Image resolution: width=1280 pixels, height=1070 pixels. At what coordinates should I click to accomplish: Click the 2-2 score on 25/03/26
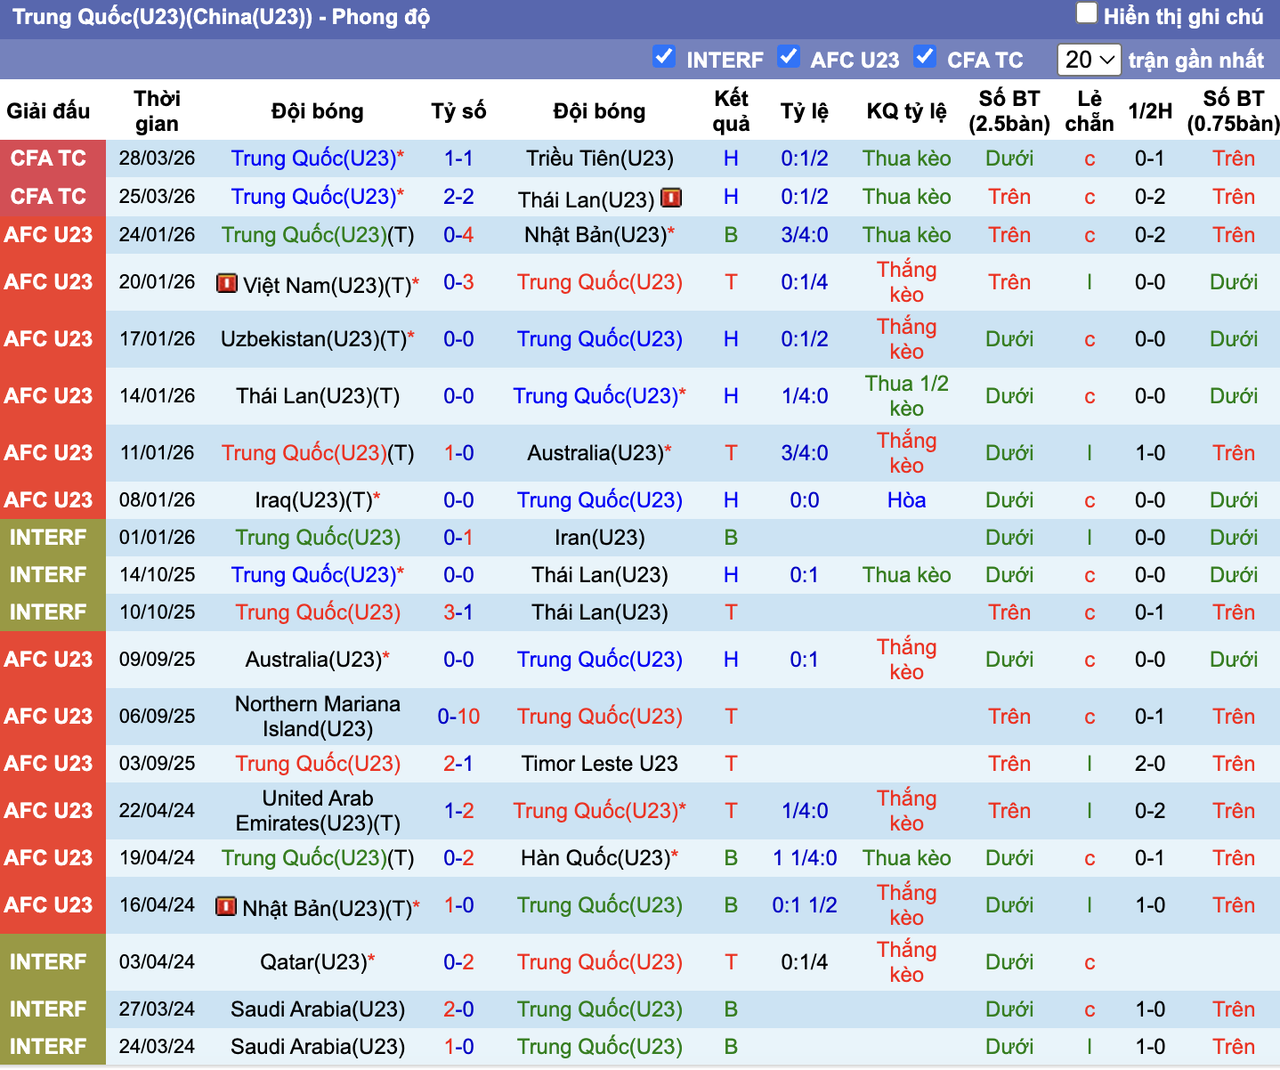(x=459, y=197)
